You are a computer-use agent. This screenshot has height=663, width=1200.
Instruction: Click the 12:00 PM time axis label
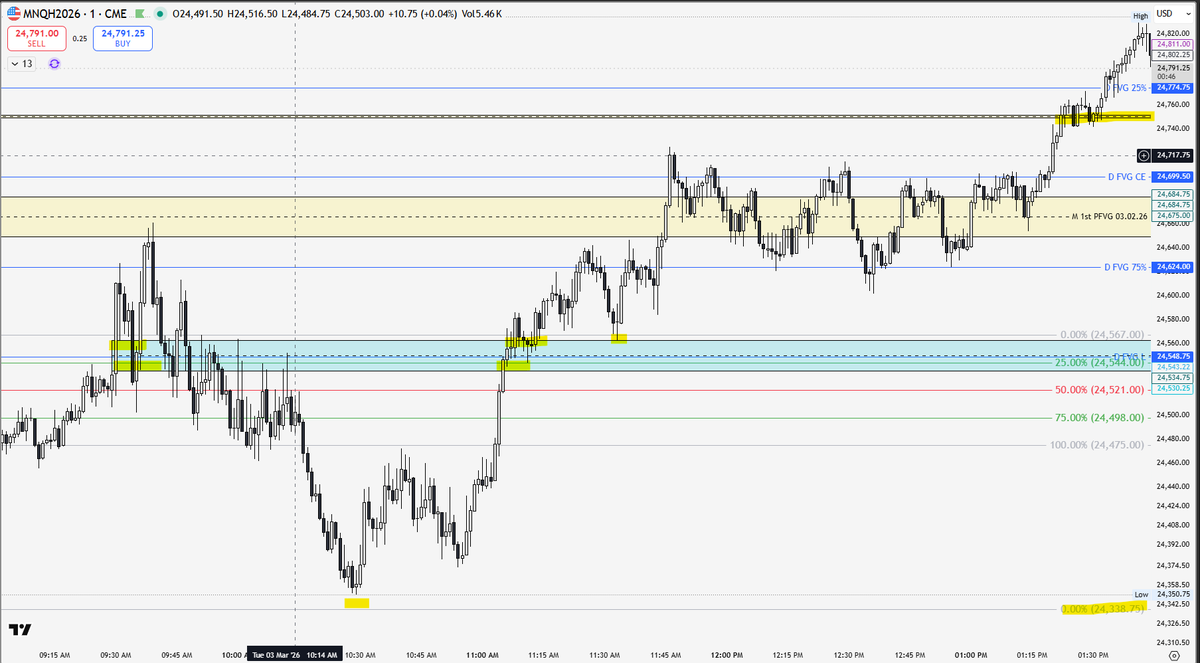click(x=727, y=655)
